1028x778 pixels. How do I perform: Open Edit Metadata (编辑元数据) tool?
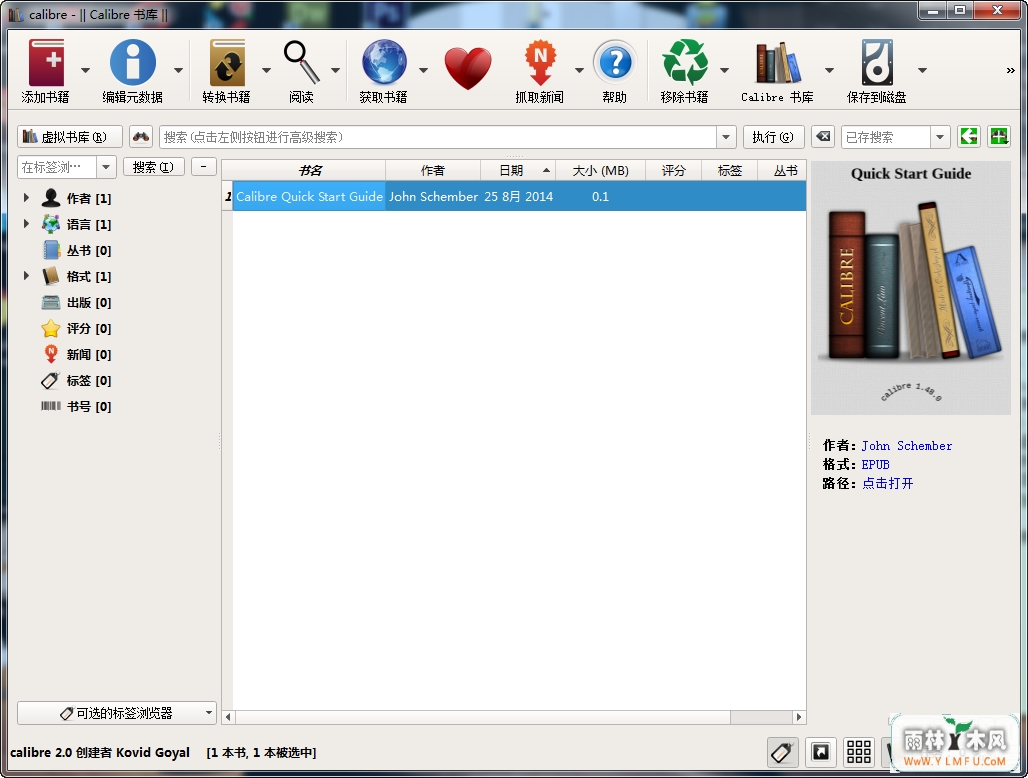(x=132, y=63)
